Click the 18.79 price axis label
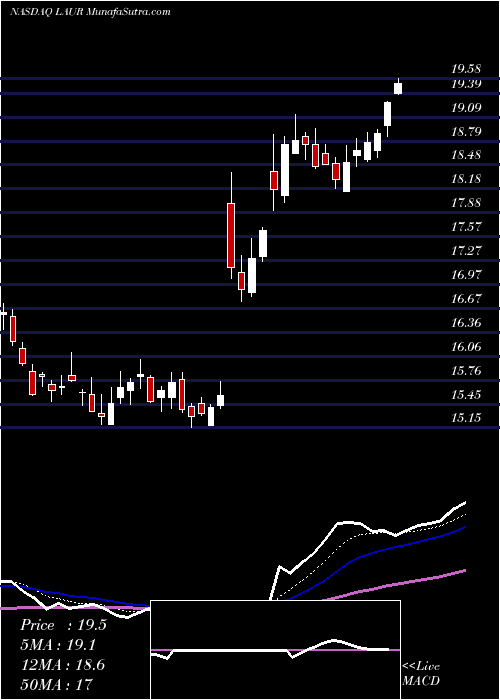 coord(465,131)
